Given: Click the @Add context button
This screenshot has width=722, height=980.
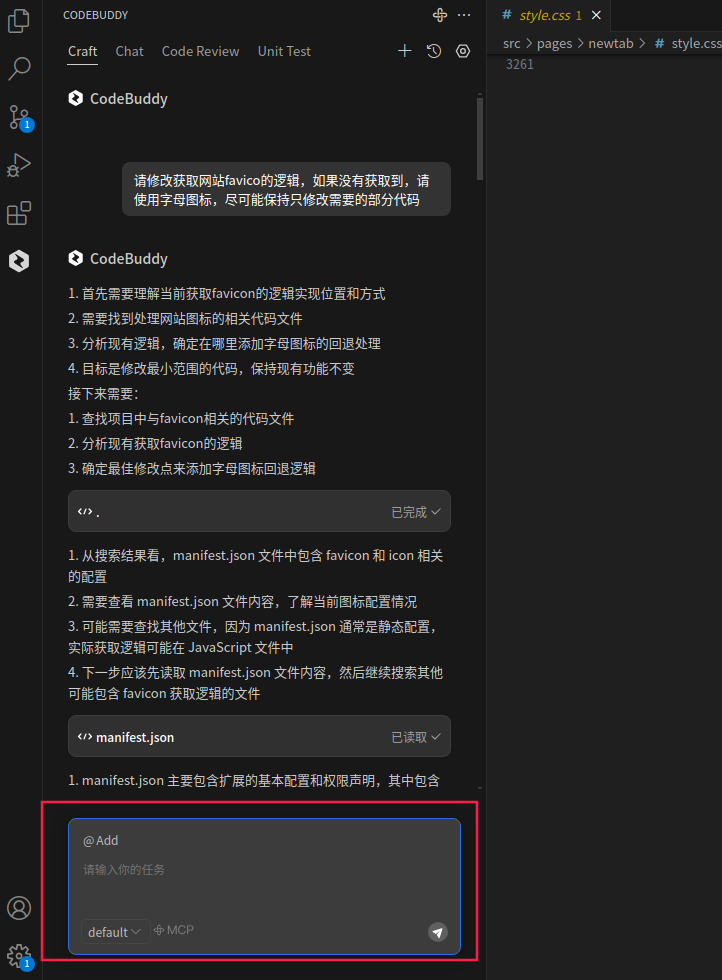Looking at the screenshot, I should pos(101,841).
